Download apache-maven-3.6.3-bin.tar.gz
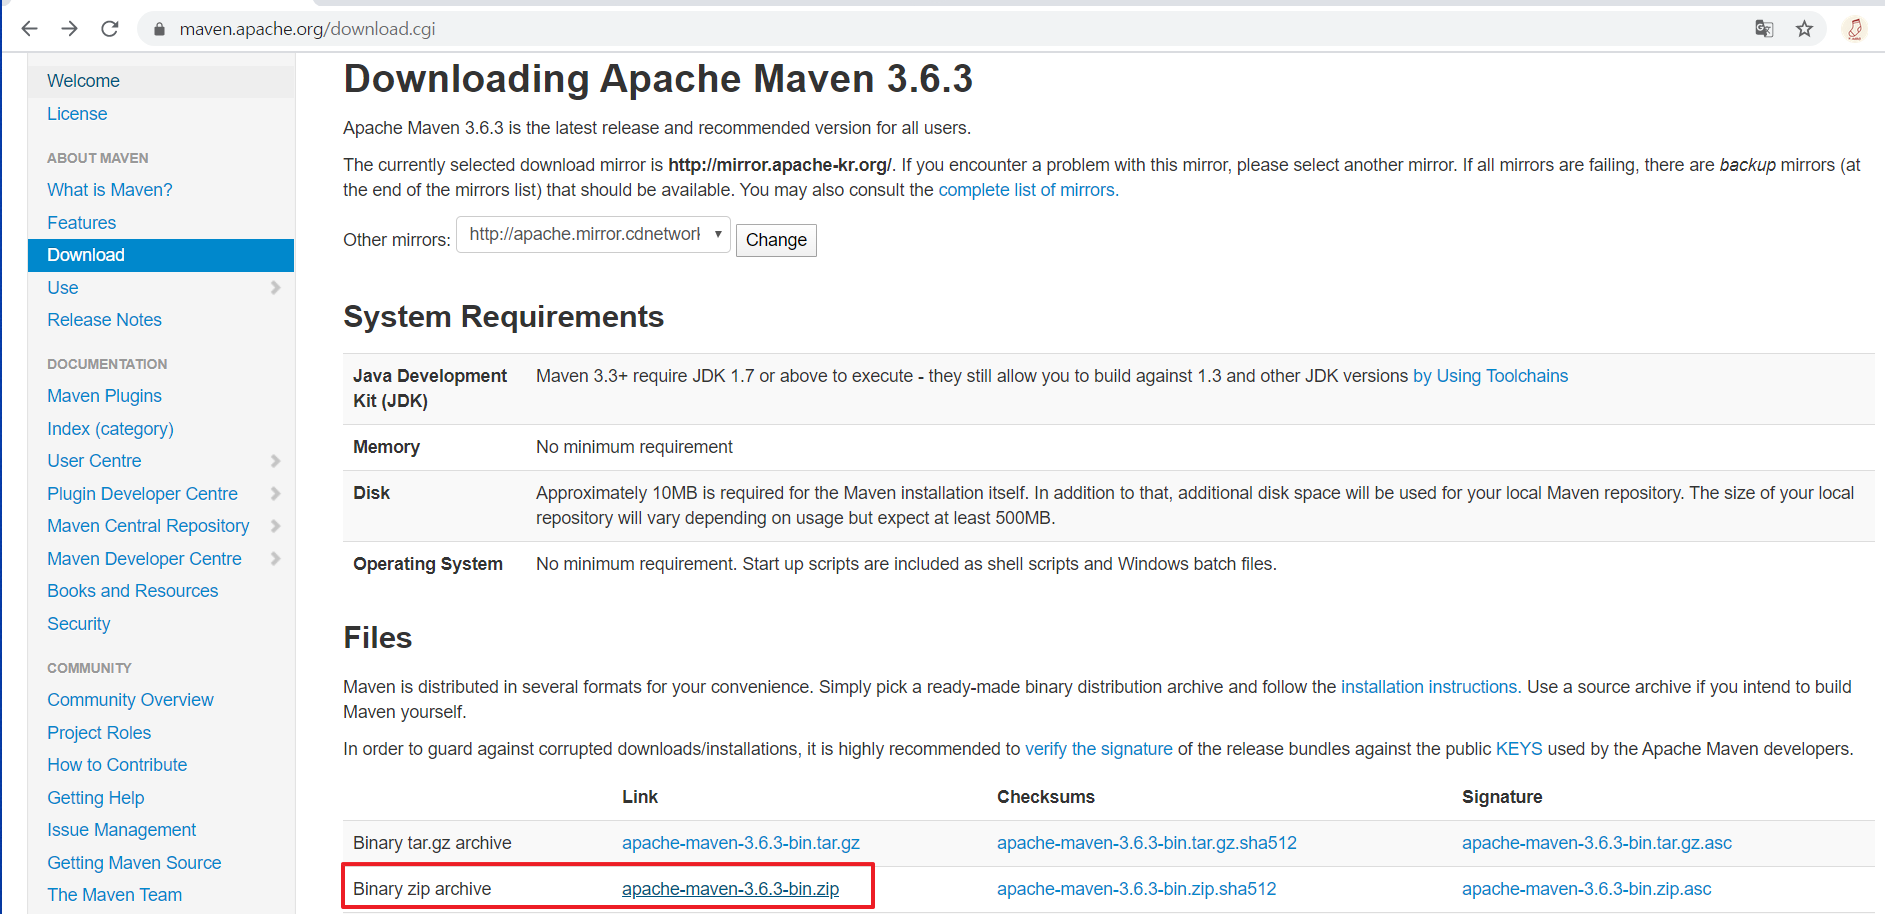Viewport: 1885px width, 914px height. (741, 843)
